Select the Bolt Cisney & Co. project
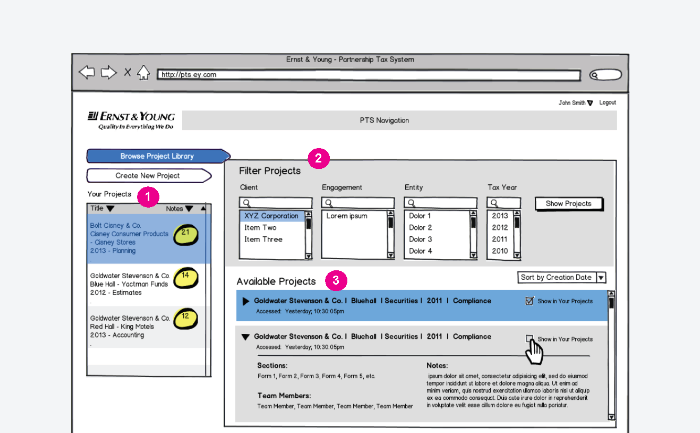 pos(146,238)
